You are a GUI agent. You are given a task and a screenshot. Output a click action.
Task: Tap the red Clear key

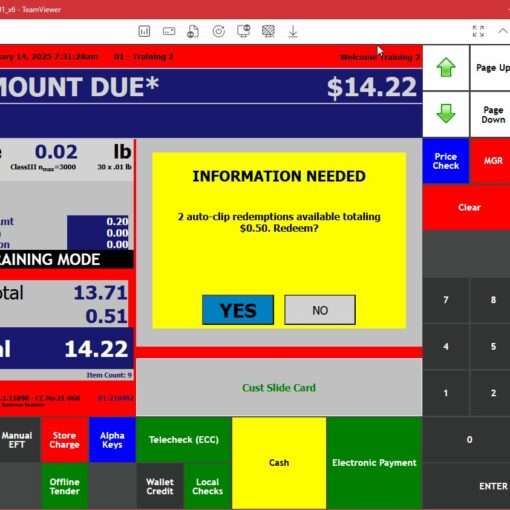[469, 207]
